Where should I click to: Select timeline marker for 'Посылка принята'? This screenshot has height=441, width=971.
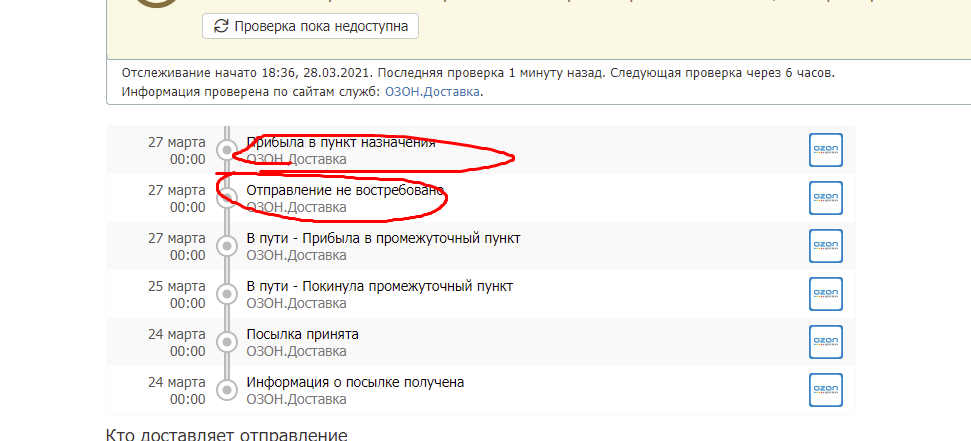pos(227,342)
